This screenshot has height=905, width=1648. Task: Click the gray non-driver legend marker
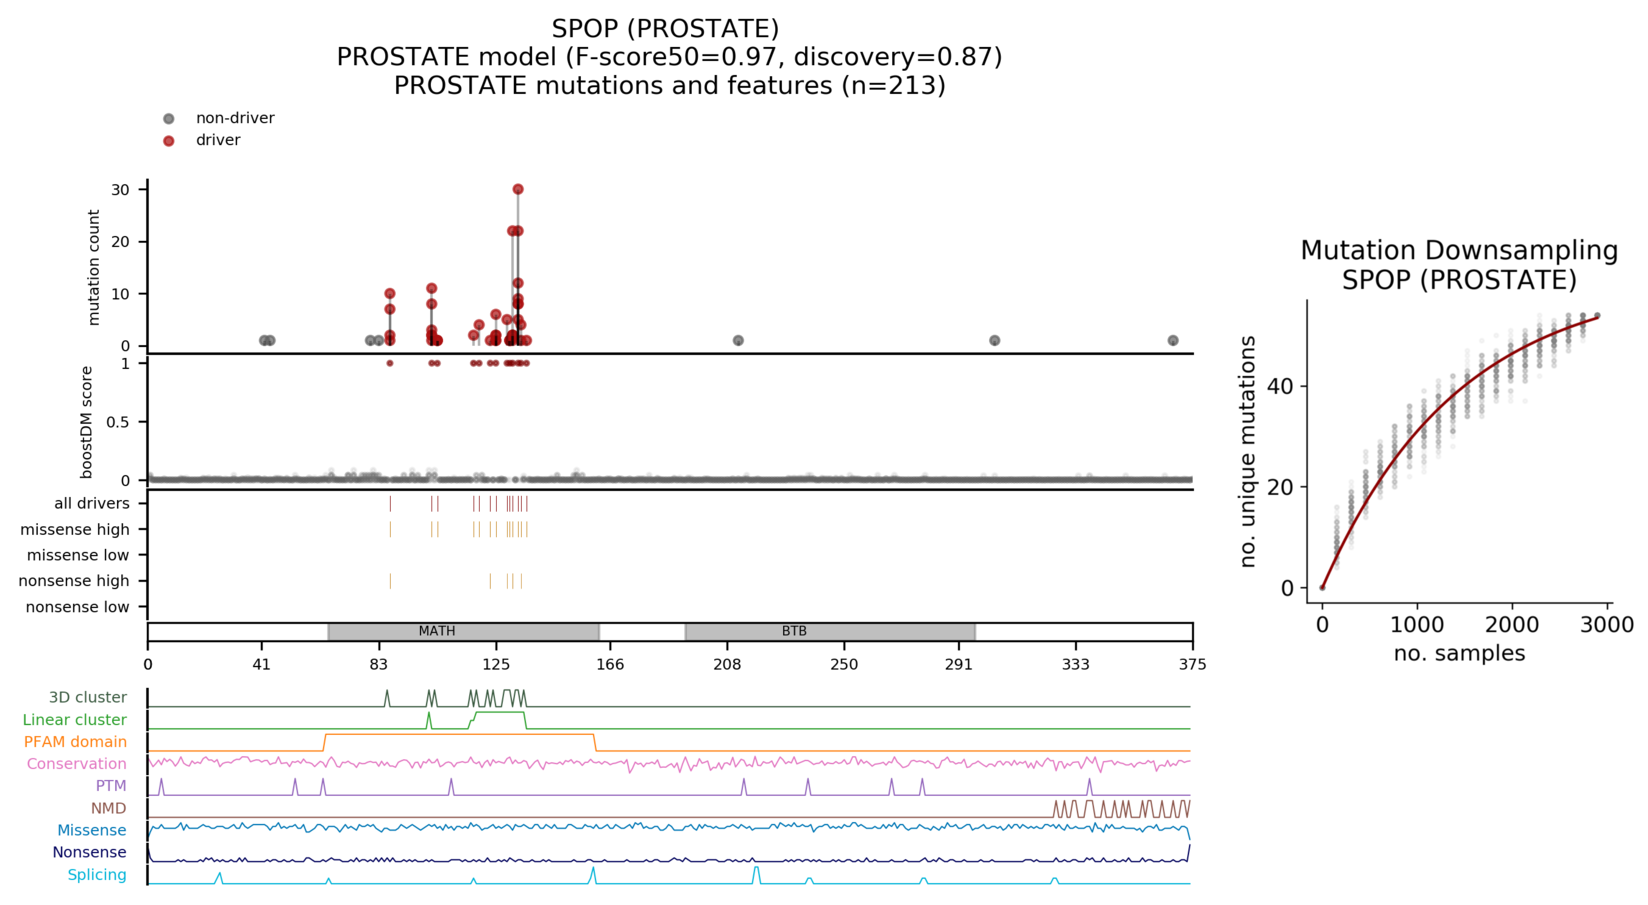pos(169,119)
